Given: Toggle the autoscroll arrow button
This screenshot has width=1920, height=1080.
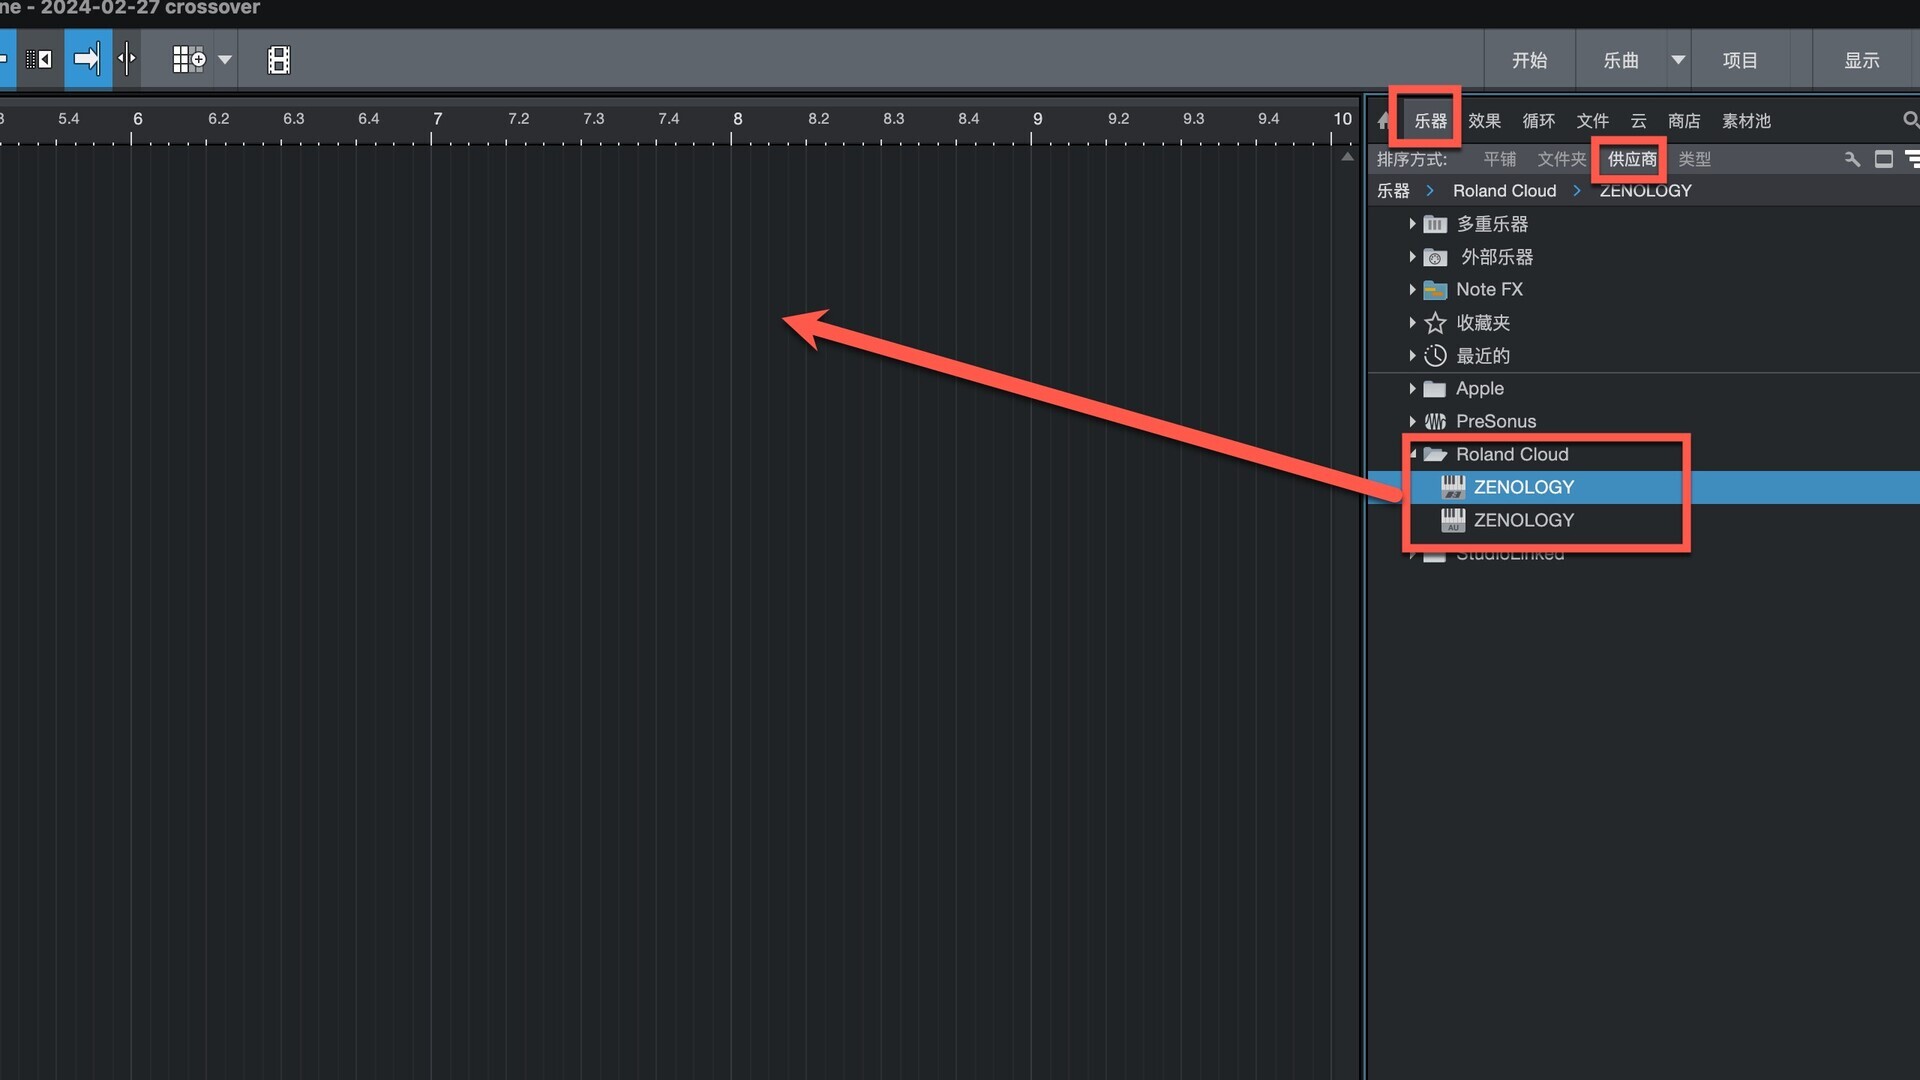Looking at the screenshot, I should click(x=87, y=60).
